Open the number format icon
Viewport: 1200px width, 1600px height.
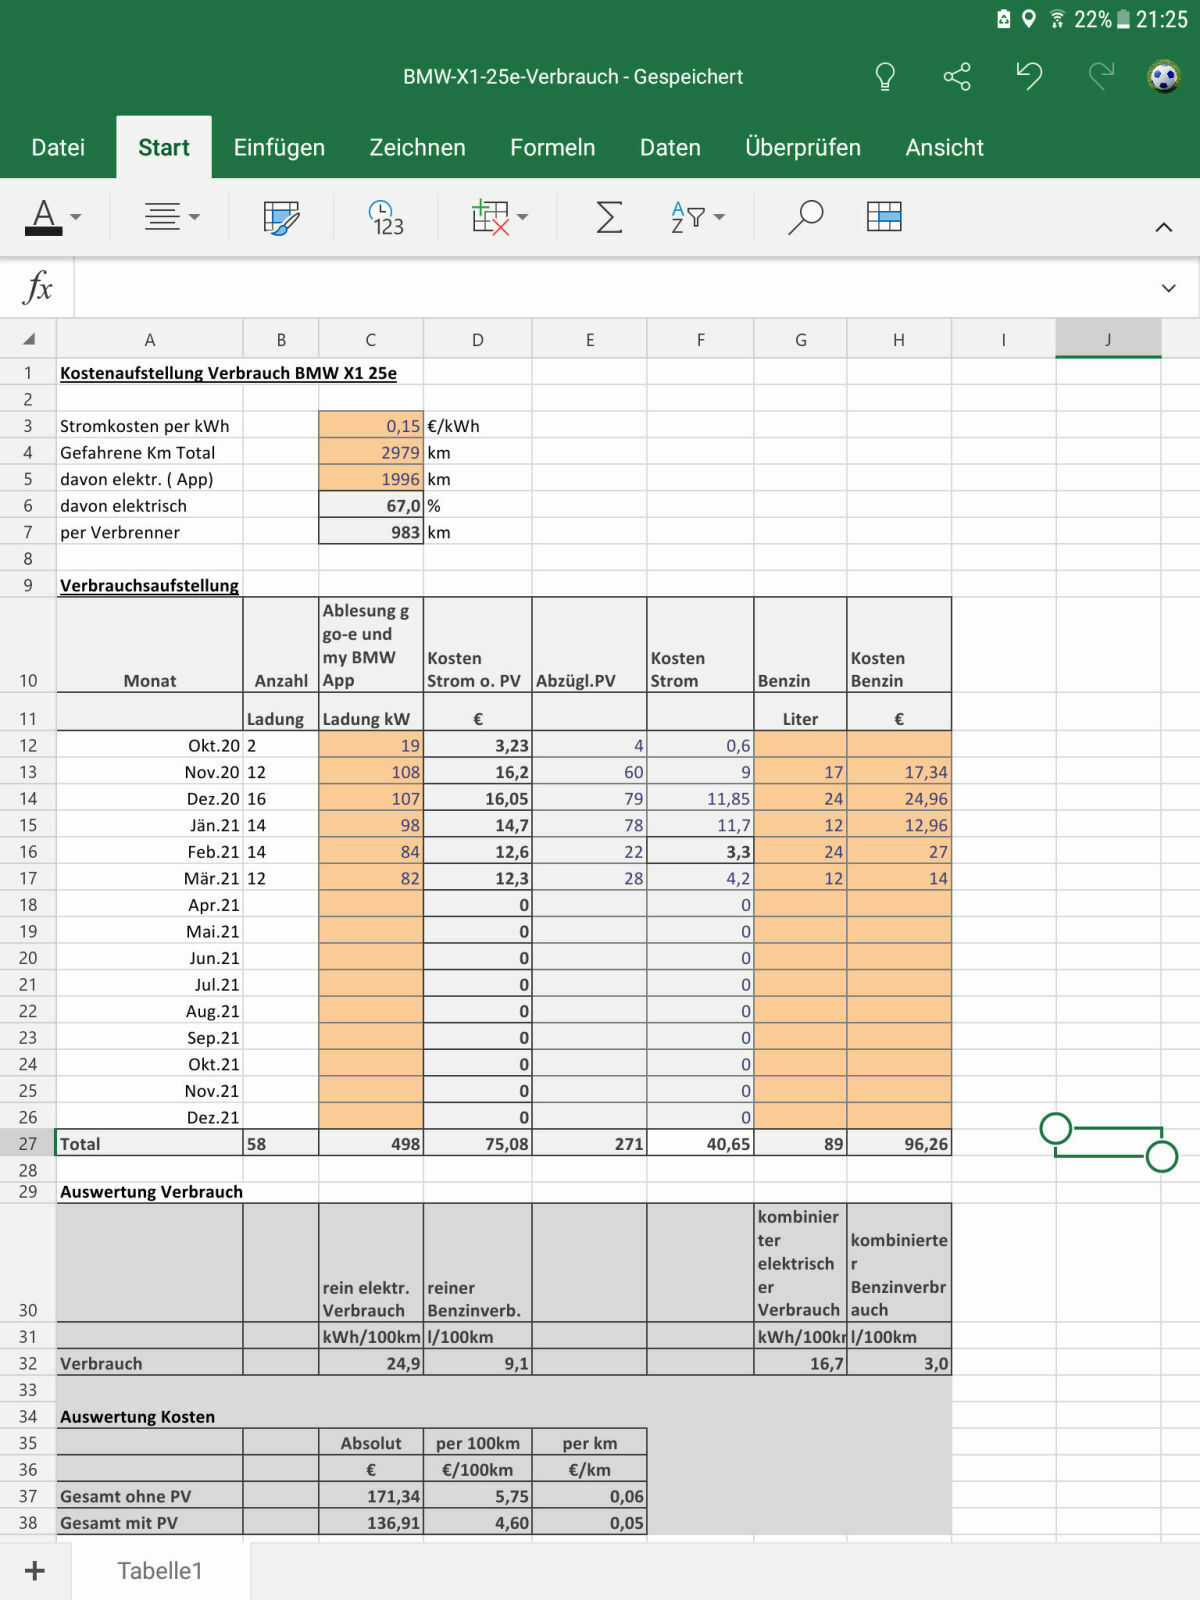point(386,217)
